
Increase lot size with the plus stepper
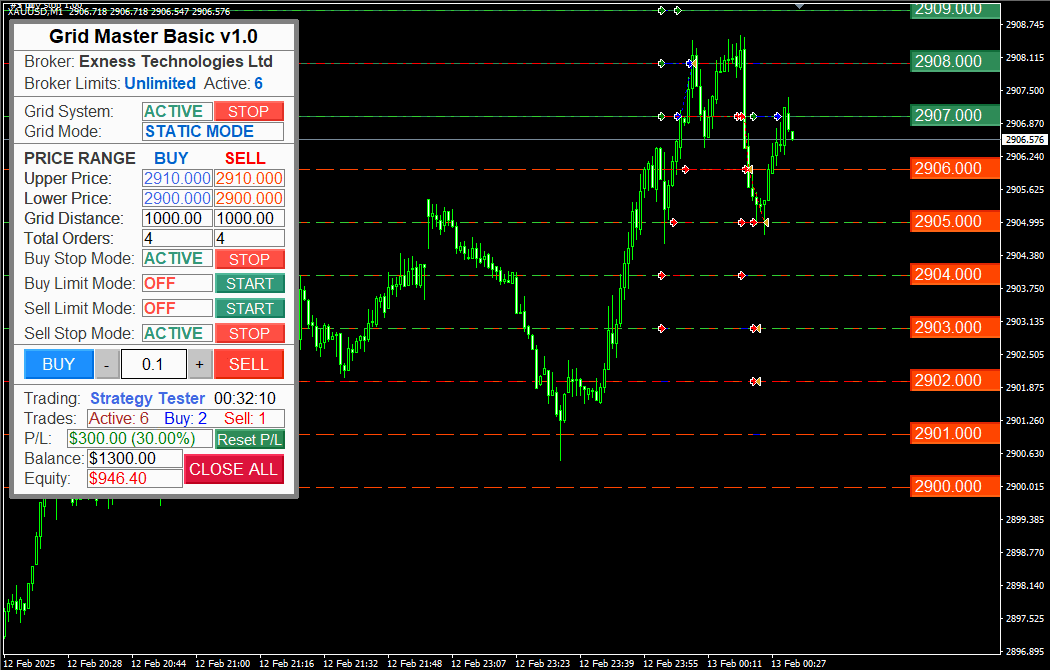pyautogui.click(x=199, y=364)
